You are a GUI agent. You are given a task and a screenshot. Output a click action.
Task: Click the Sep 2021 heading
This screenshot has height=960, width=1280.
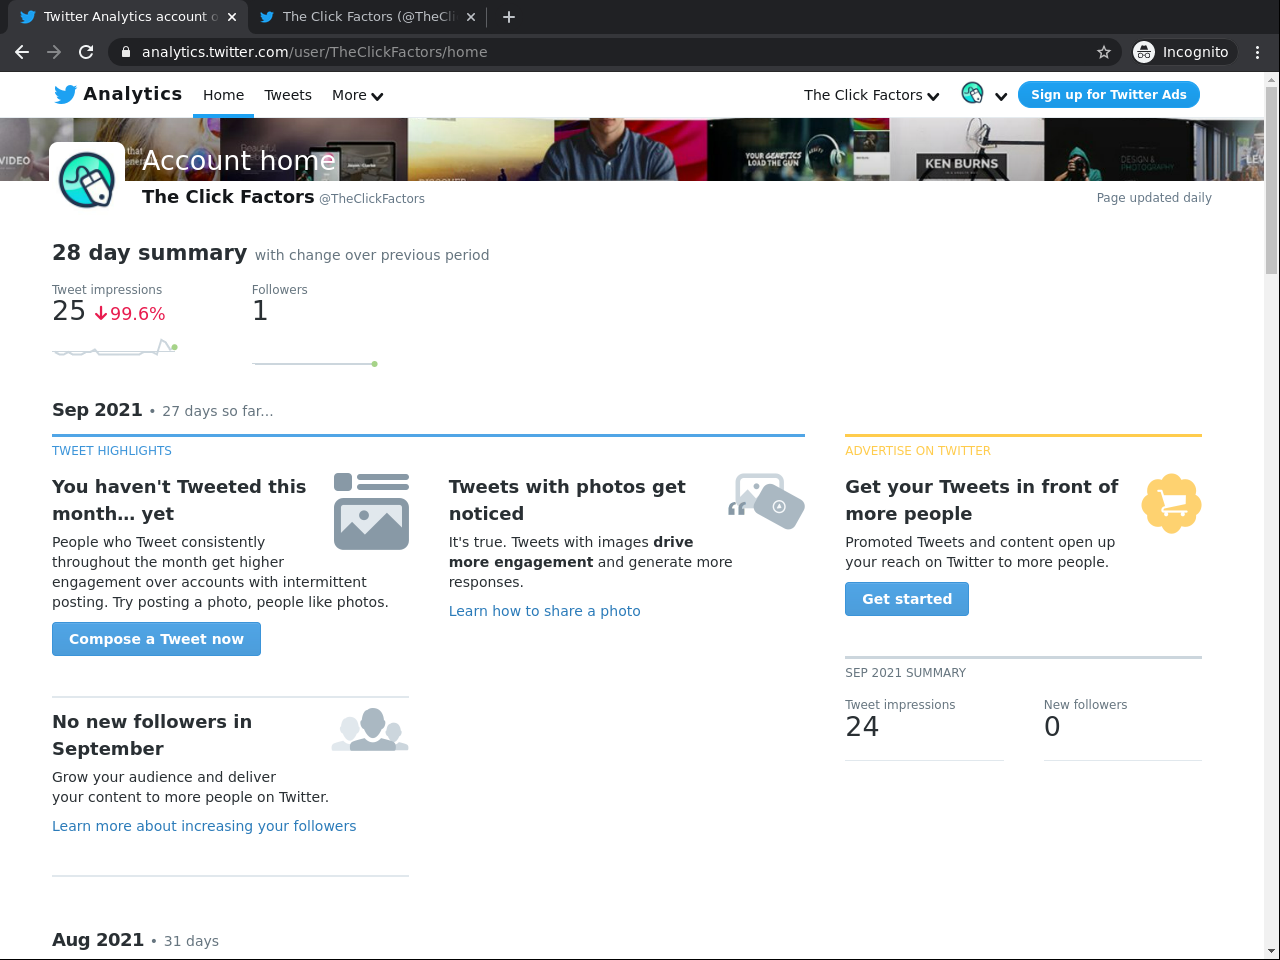pyautogui.click(x=97, y=410)
